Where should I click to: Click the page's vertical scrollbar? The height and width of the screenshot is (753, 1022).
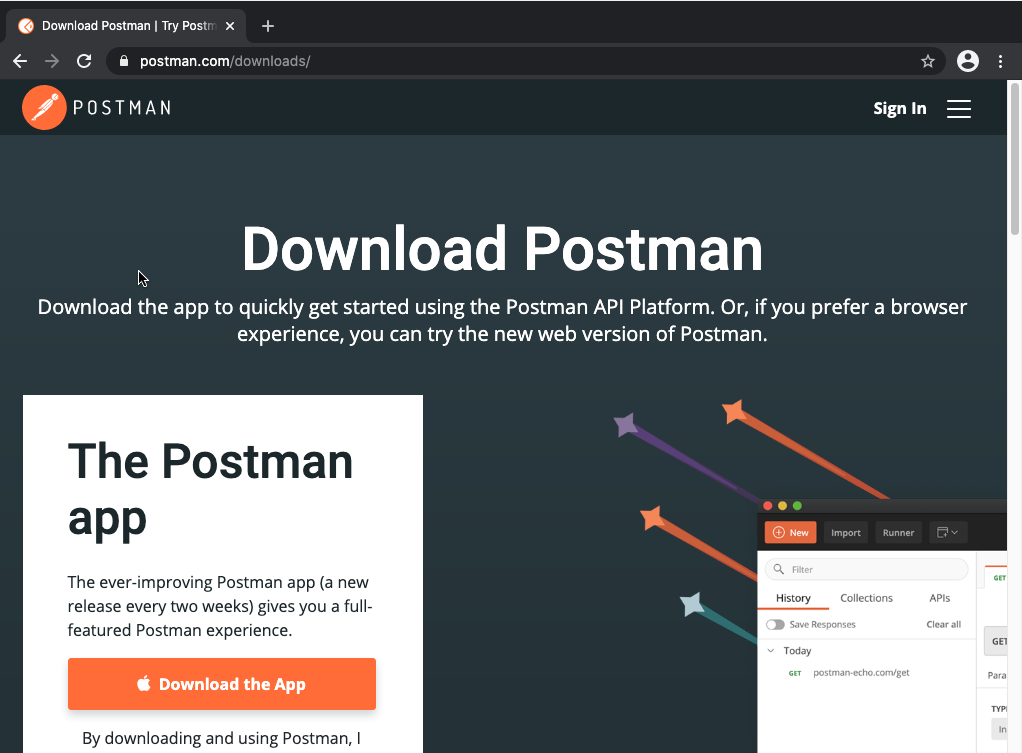[1014, 158]
